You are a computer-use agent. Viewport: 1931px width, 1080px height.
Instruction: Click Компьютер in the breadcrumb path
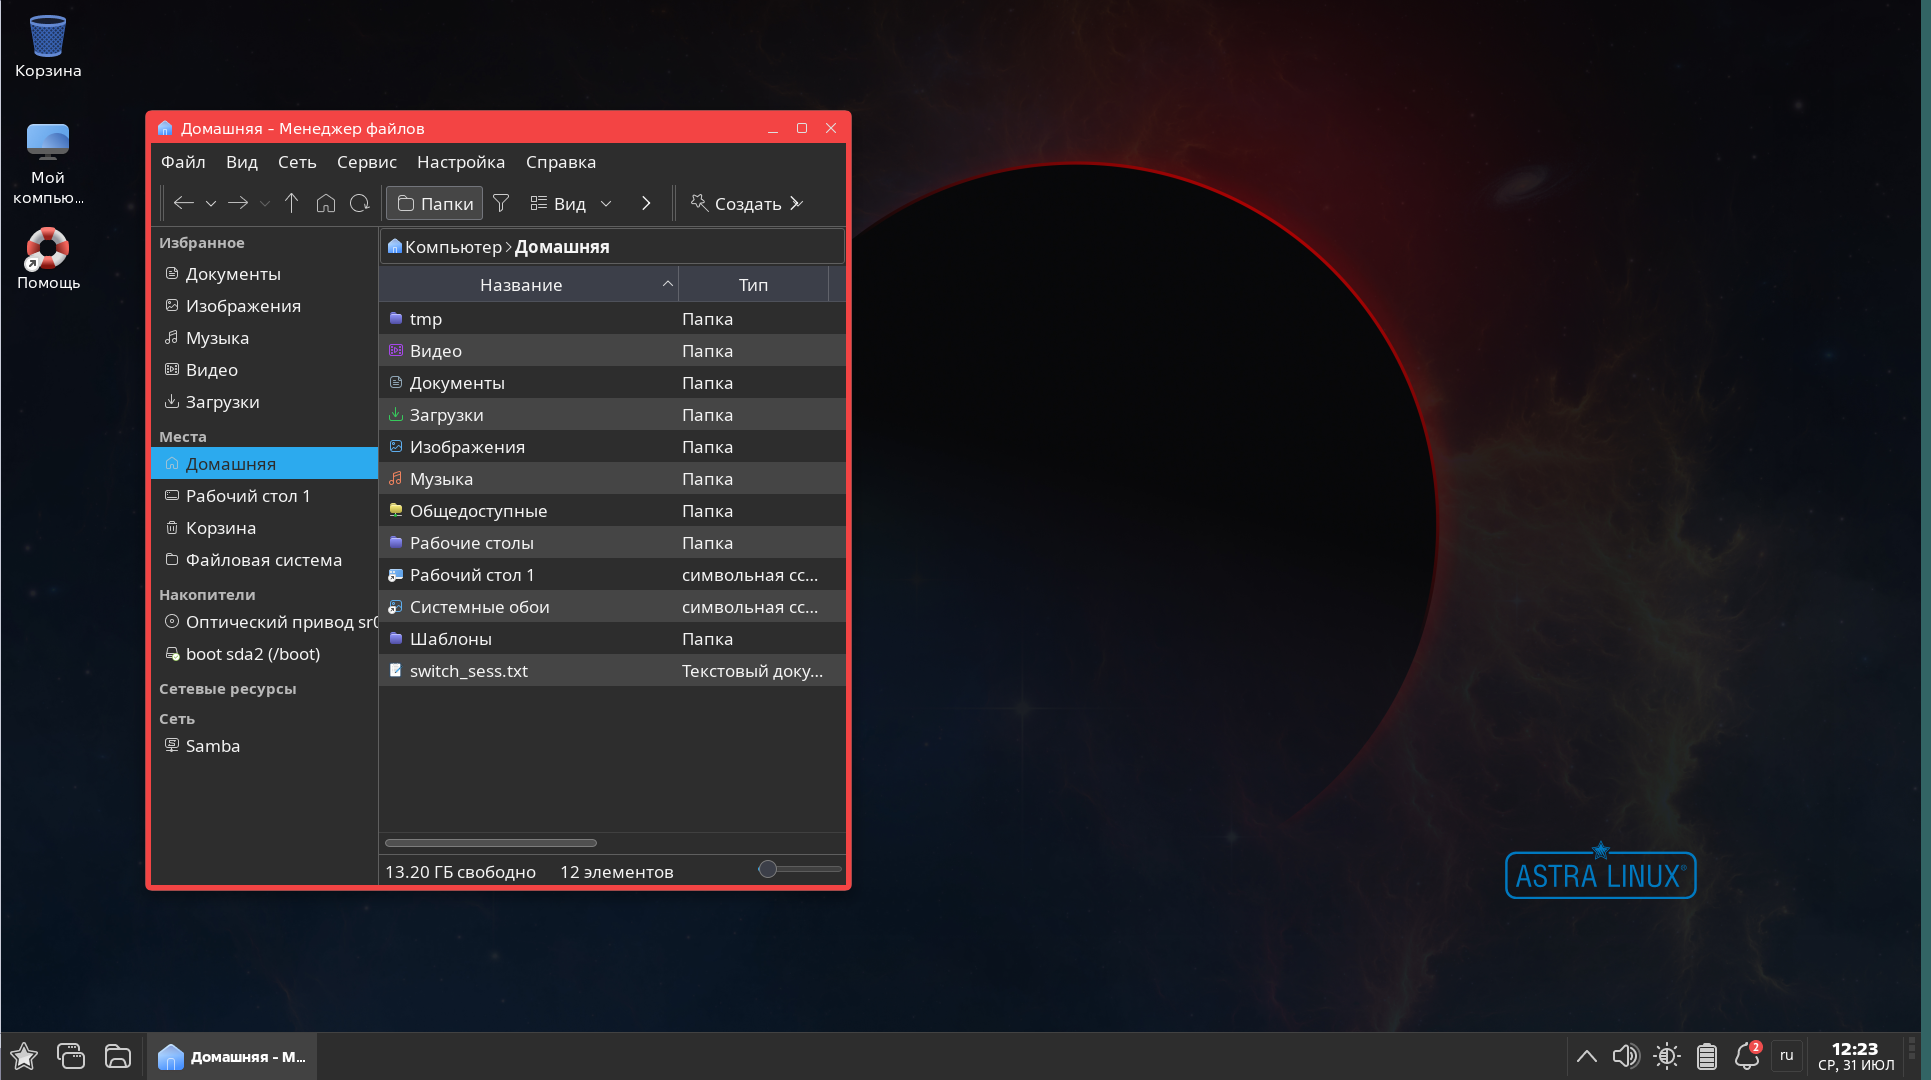pyautogui.click(x=452, y=247)
